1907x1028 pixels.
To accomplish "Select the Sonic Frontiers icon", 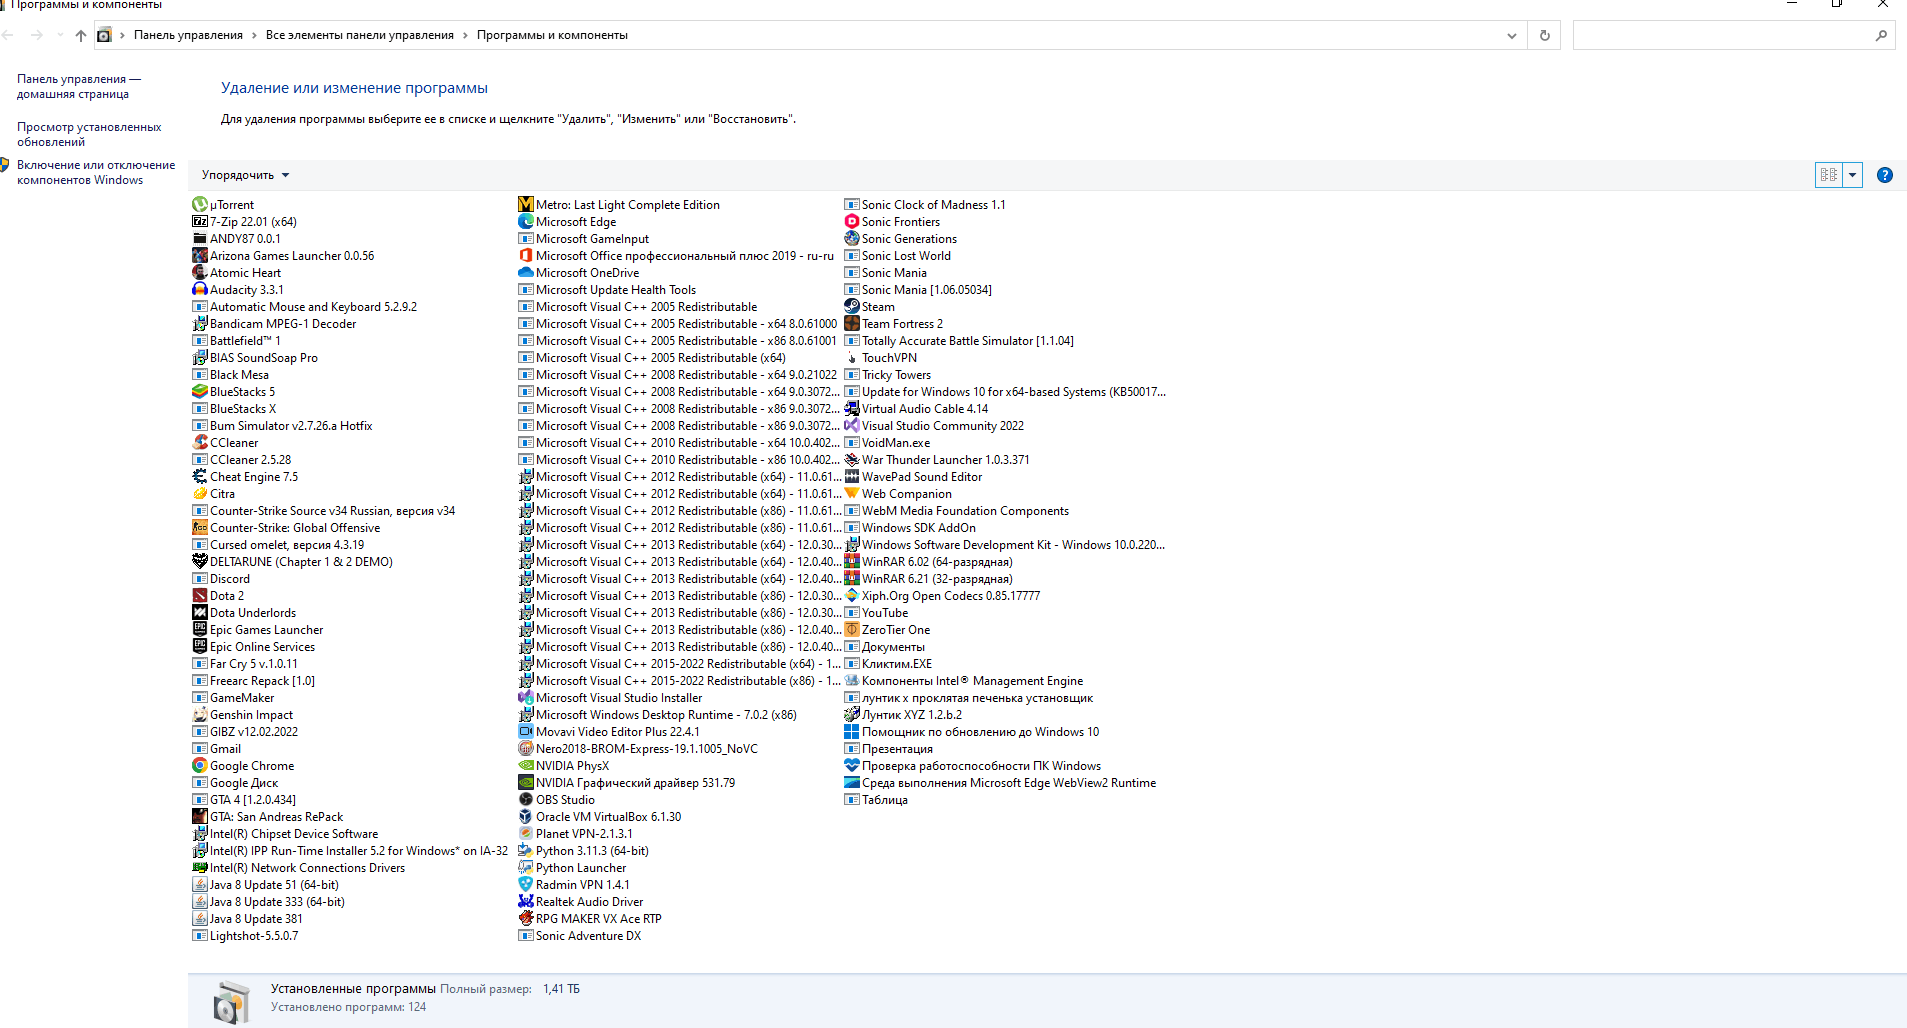I will (852, 221).
